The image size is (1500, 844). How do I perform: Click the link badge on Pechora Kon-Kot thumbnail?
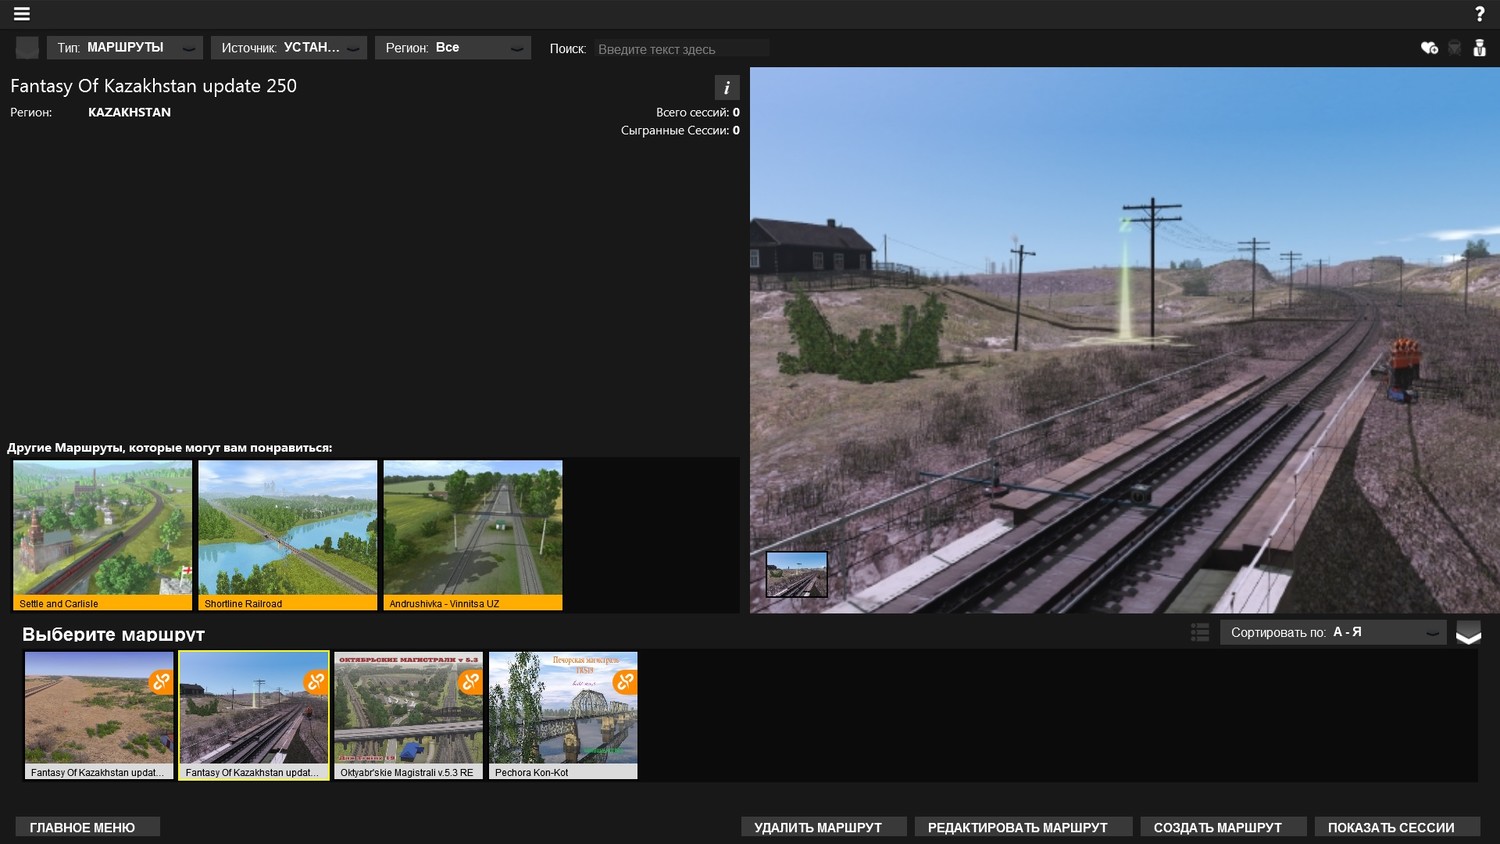click(625, 682)
